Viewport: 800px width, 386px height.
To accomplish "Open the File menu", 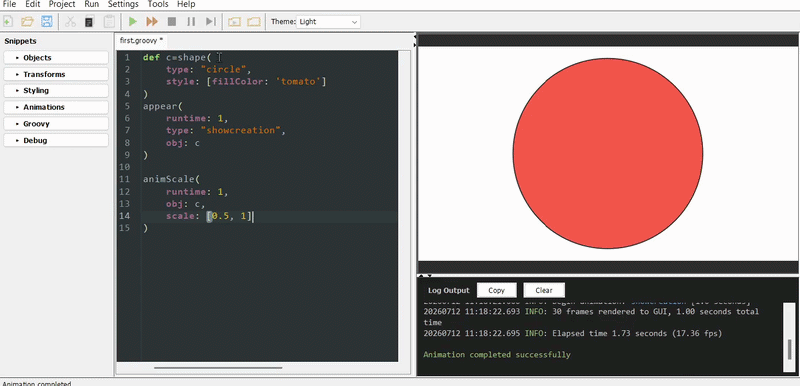I will [9, 5].
